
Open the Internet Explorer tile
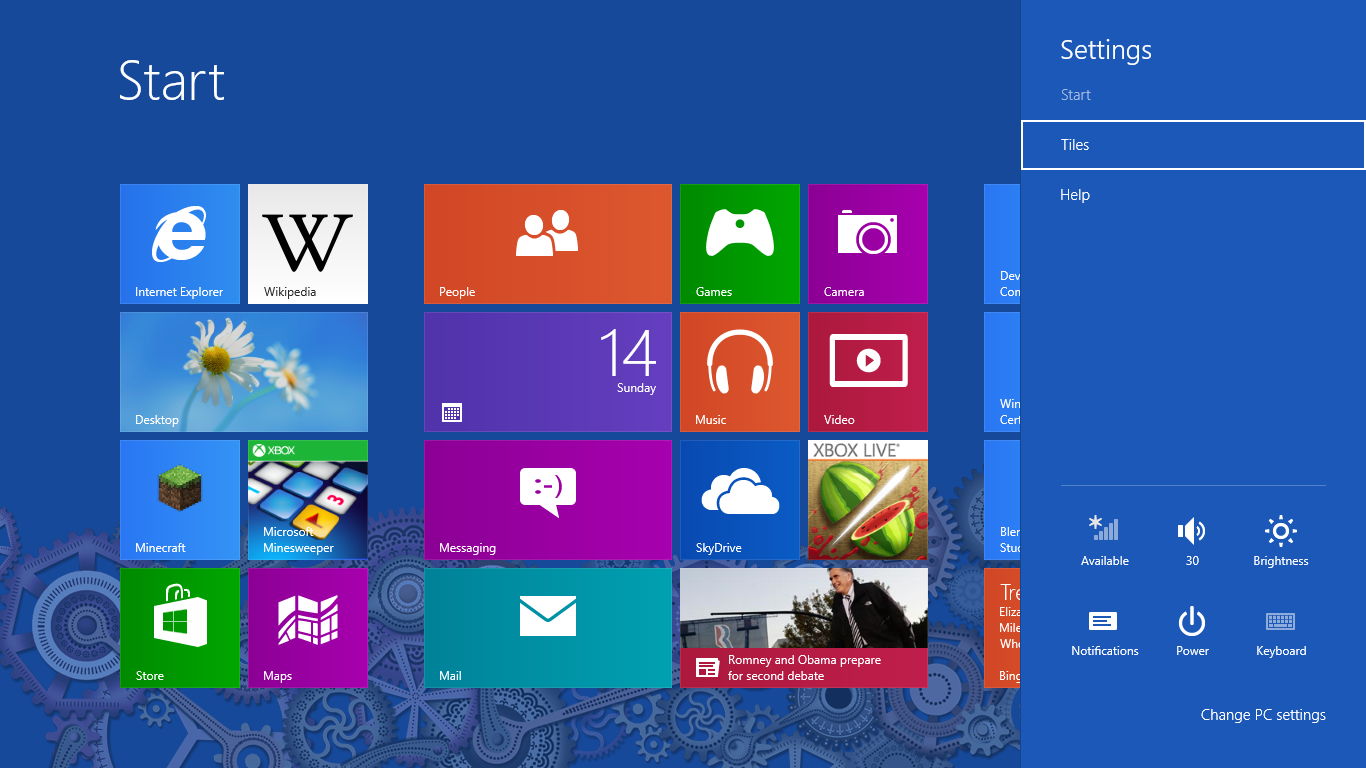[180, 244]
